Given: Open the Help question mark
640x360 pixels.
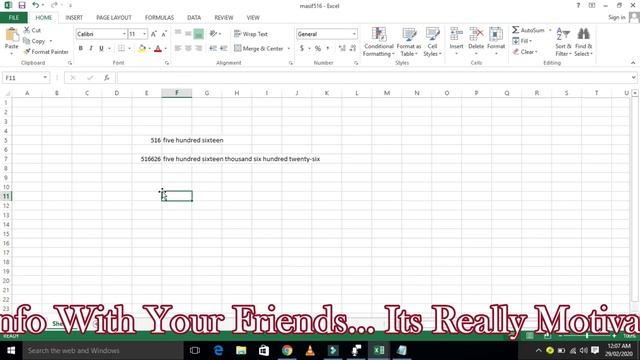Looking at the screenshot, I should 578,5.
